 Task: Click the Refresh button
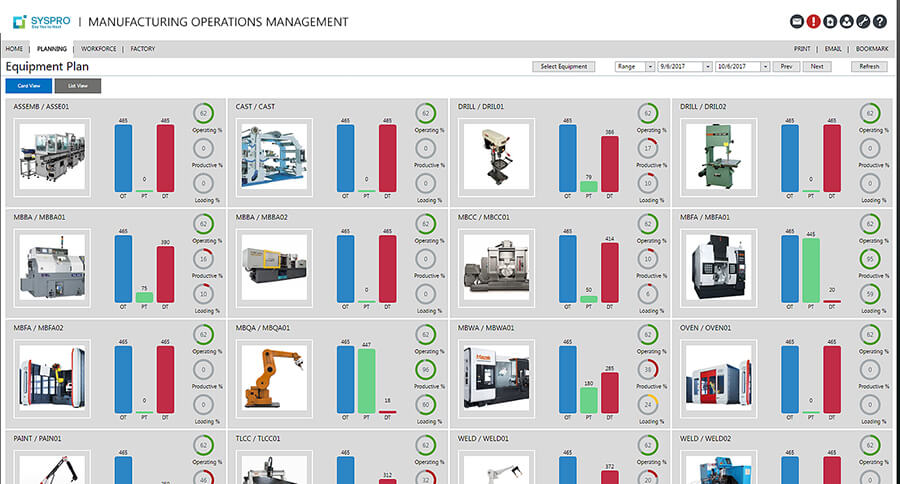pos(869,67)
